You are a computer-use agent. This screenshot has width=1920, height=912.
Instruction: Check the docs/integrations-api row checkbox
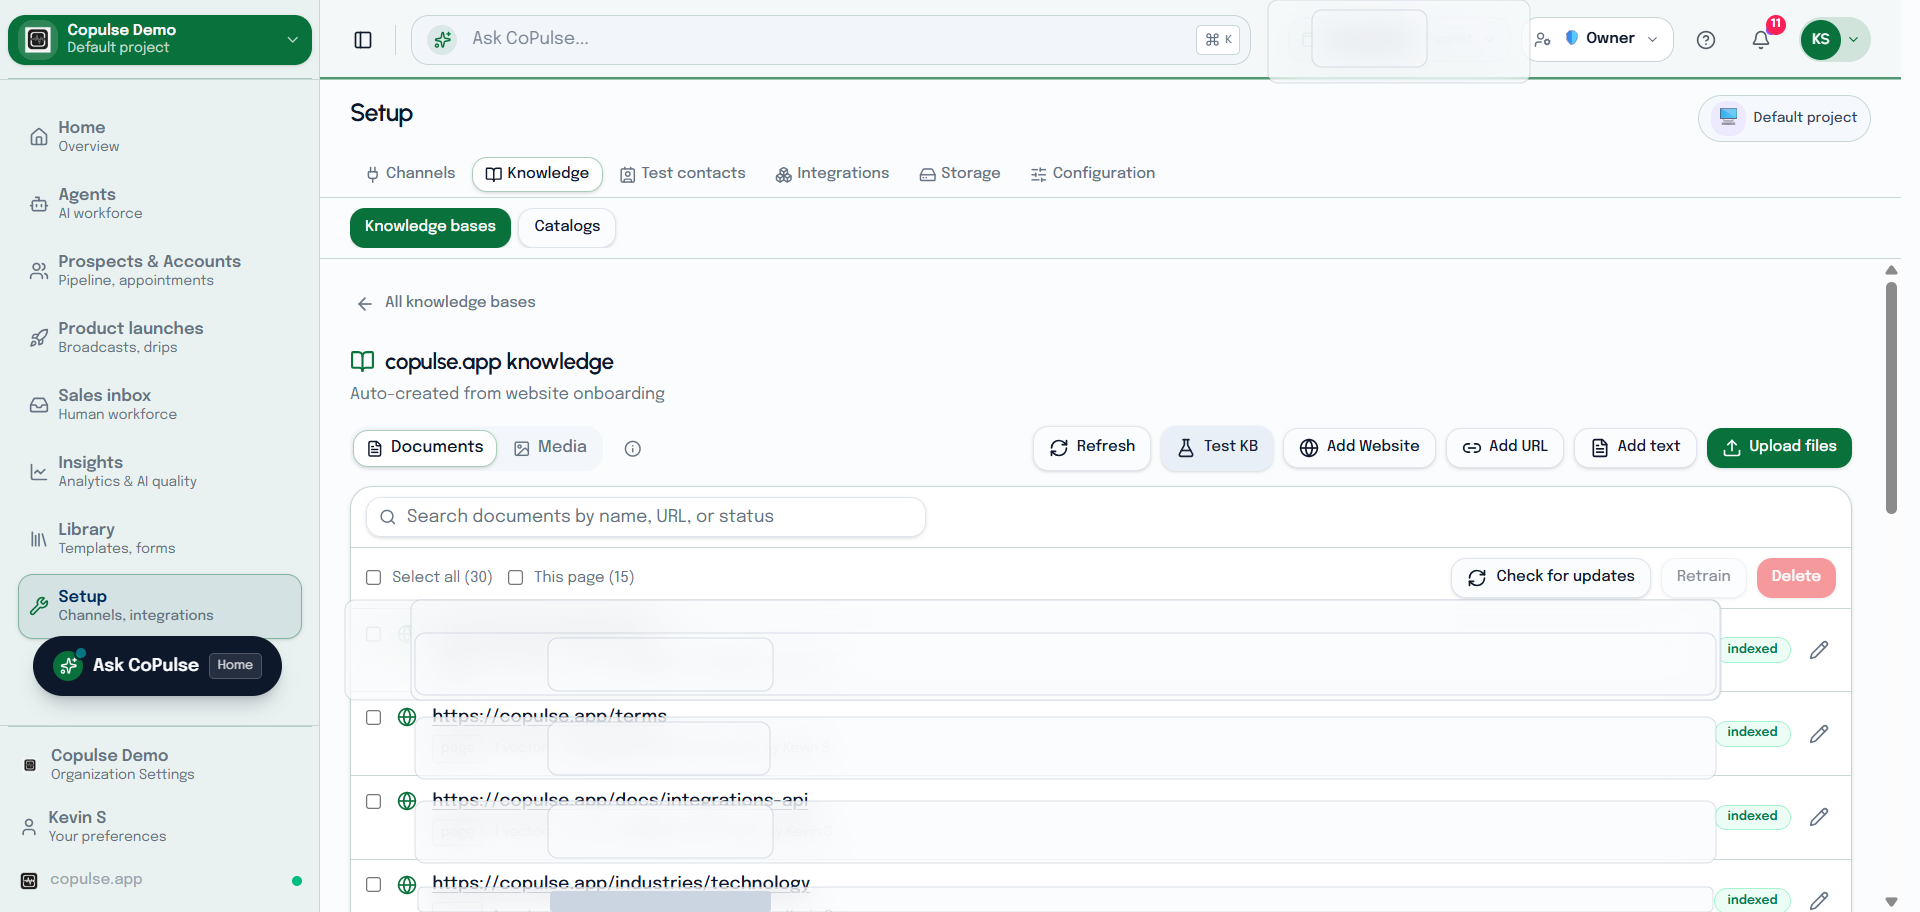(x=374, y=802)
